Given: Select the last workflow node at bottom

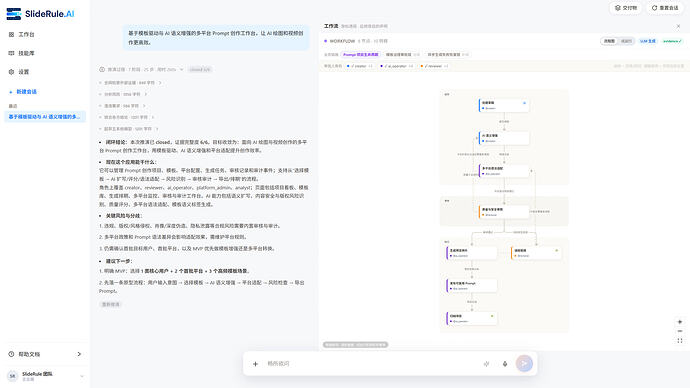Looking at the screenshot, I should pos(472,318).
